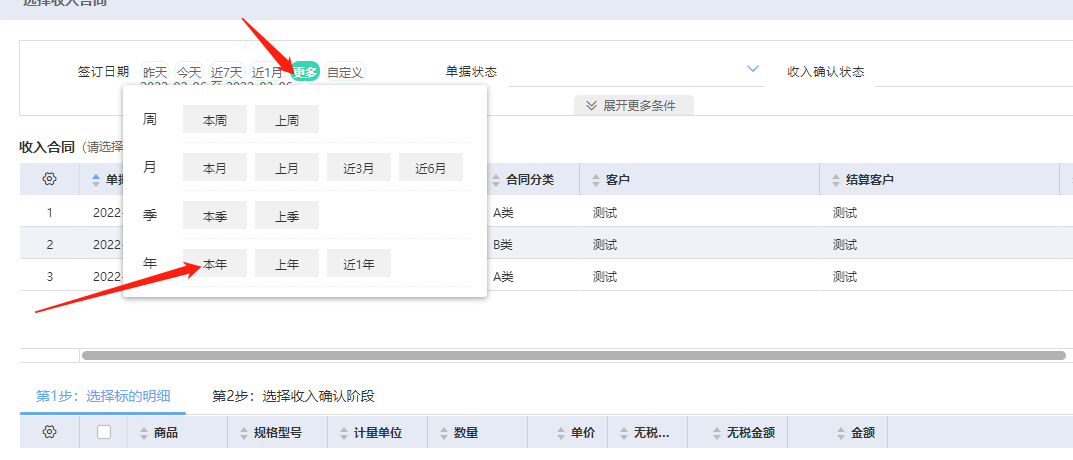
Task: Open the 单据状态 dropdown arrow
Action: [x=753, y=70]
